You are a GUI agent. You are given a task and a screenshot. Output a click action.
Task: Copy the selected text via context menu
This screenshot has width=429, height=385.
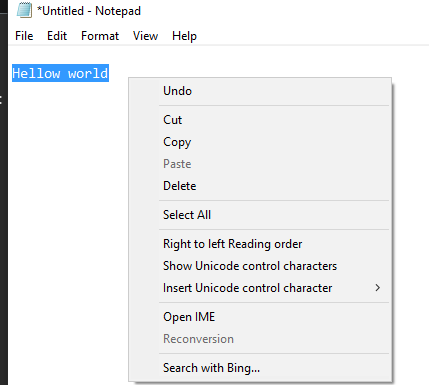point(260,142)
